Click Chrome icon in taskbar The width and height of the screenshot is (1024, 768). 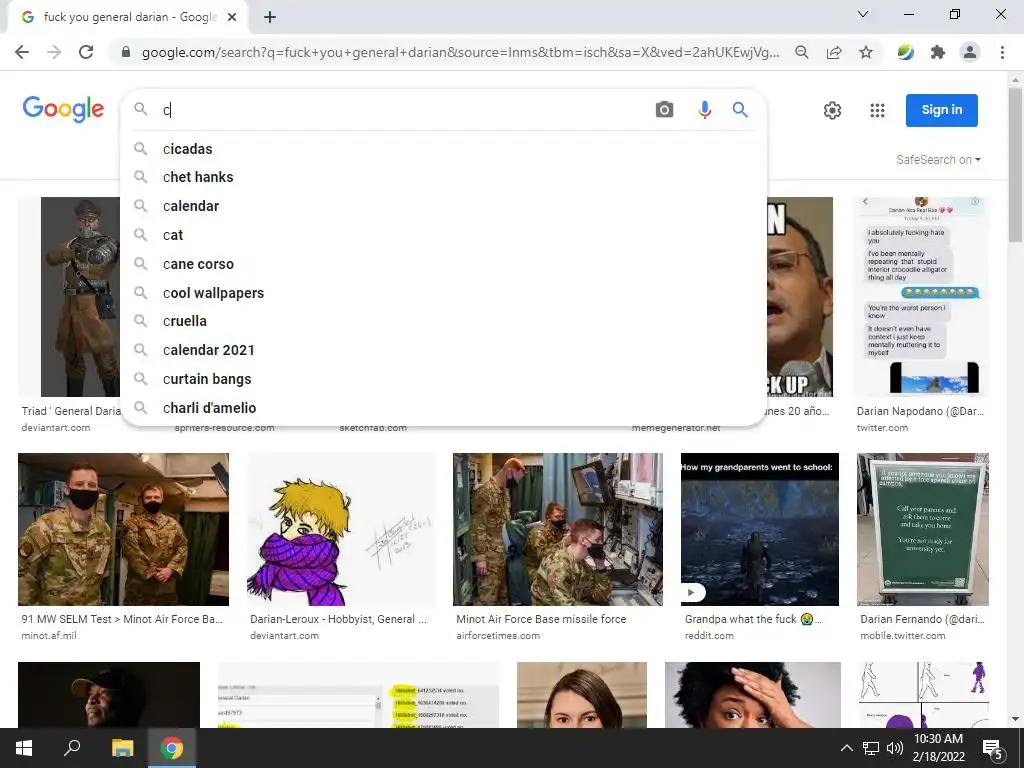(172, 748)
